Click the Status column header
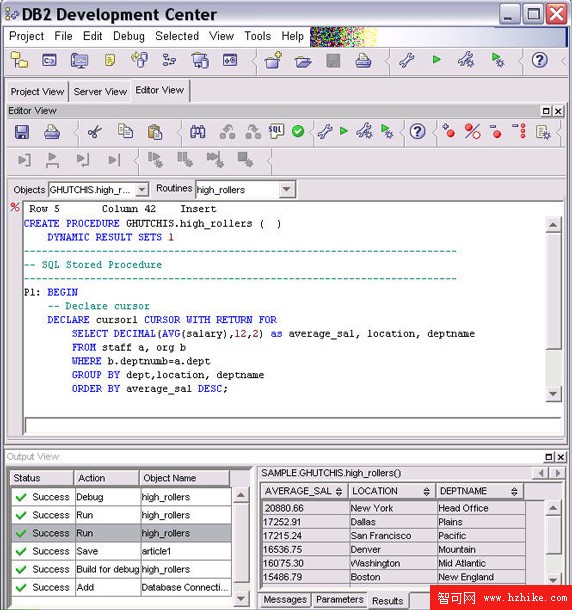The width and height of the screenshot is (572, 610). (42, 478)
